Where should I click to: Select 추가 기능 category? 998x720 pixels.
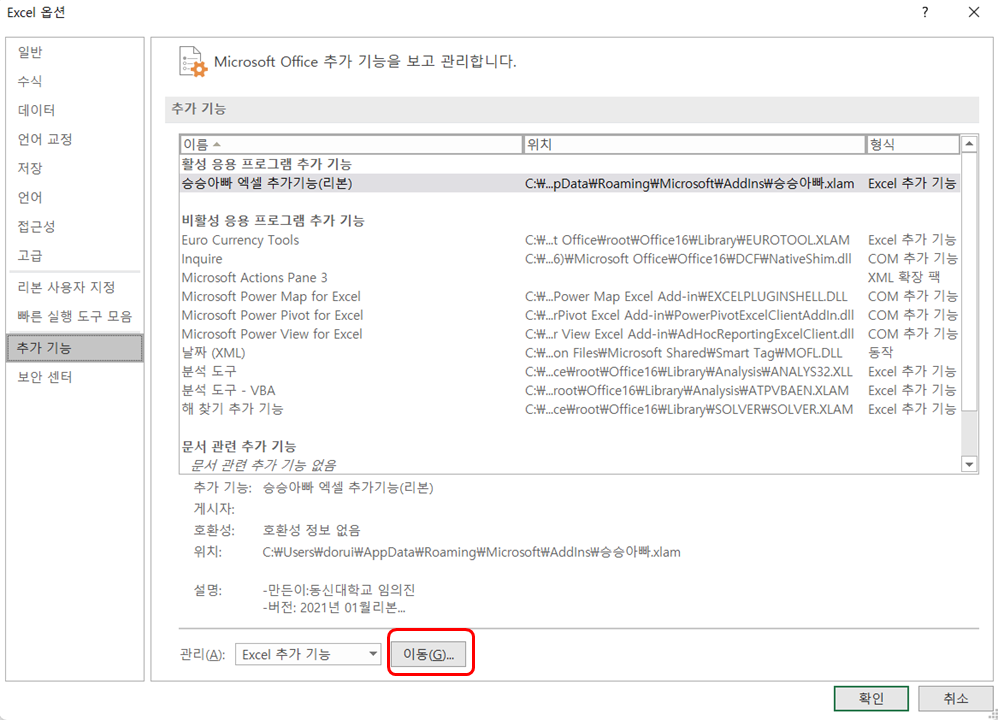tap(74, 348)
